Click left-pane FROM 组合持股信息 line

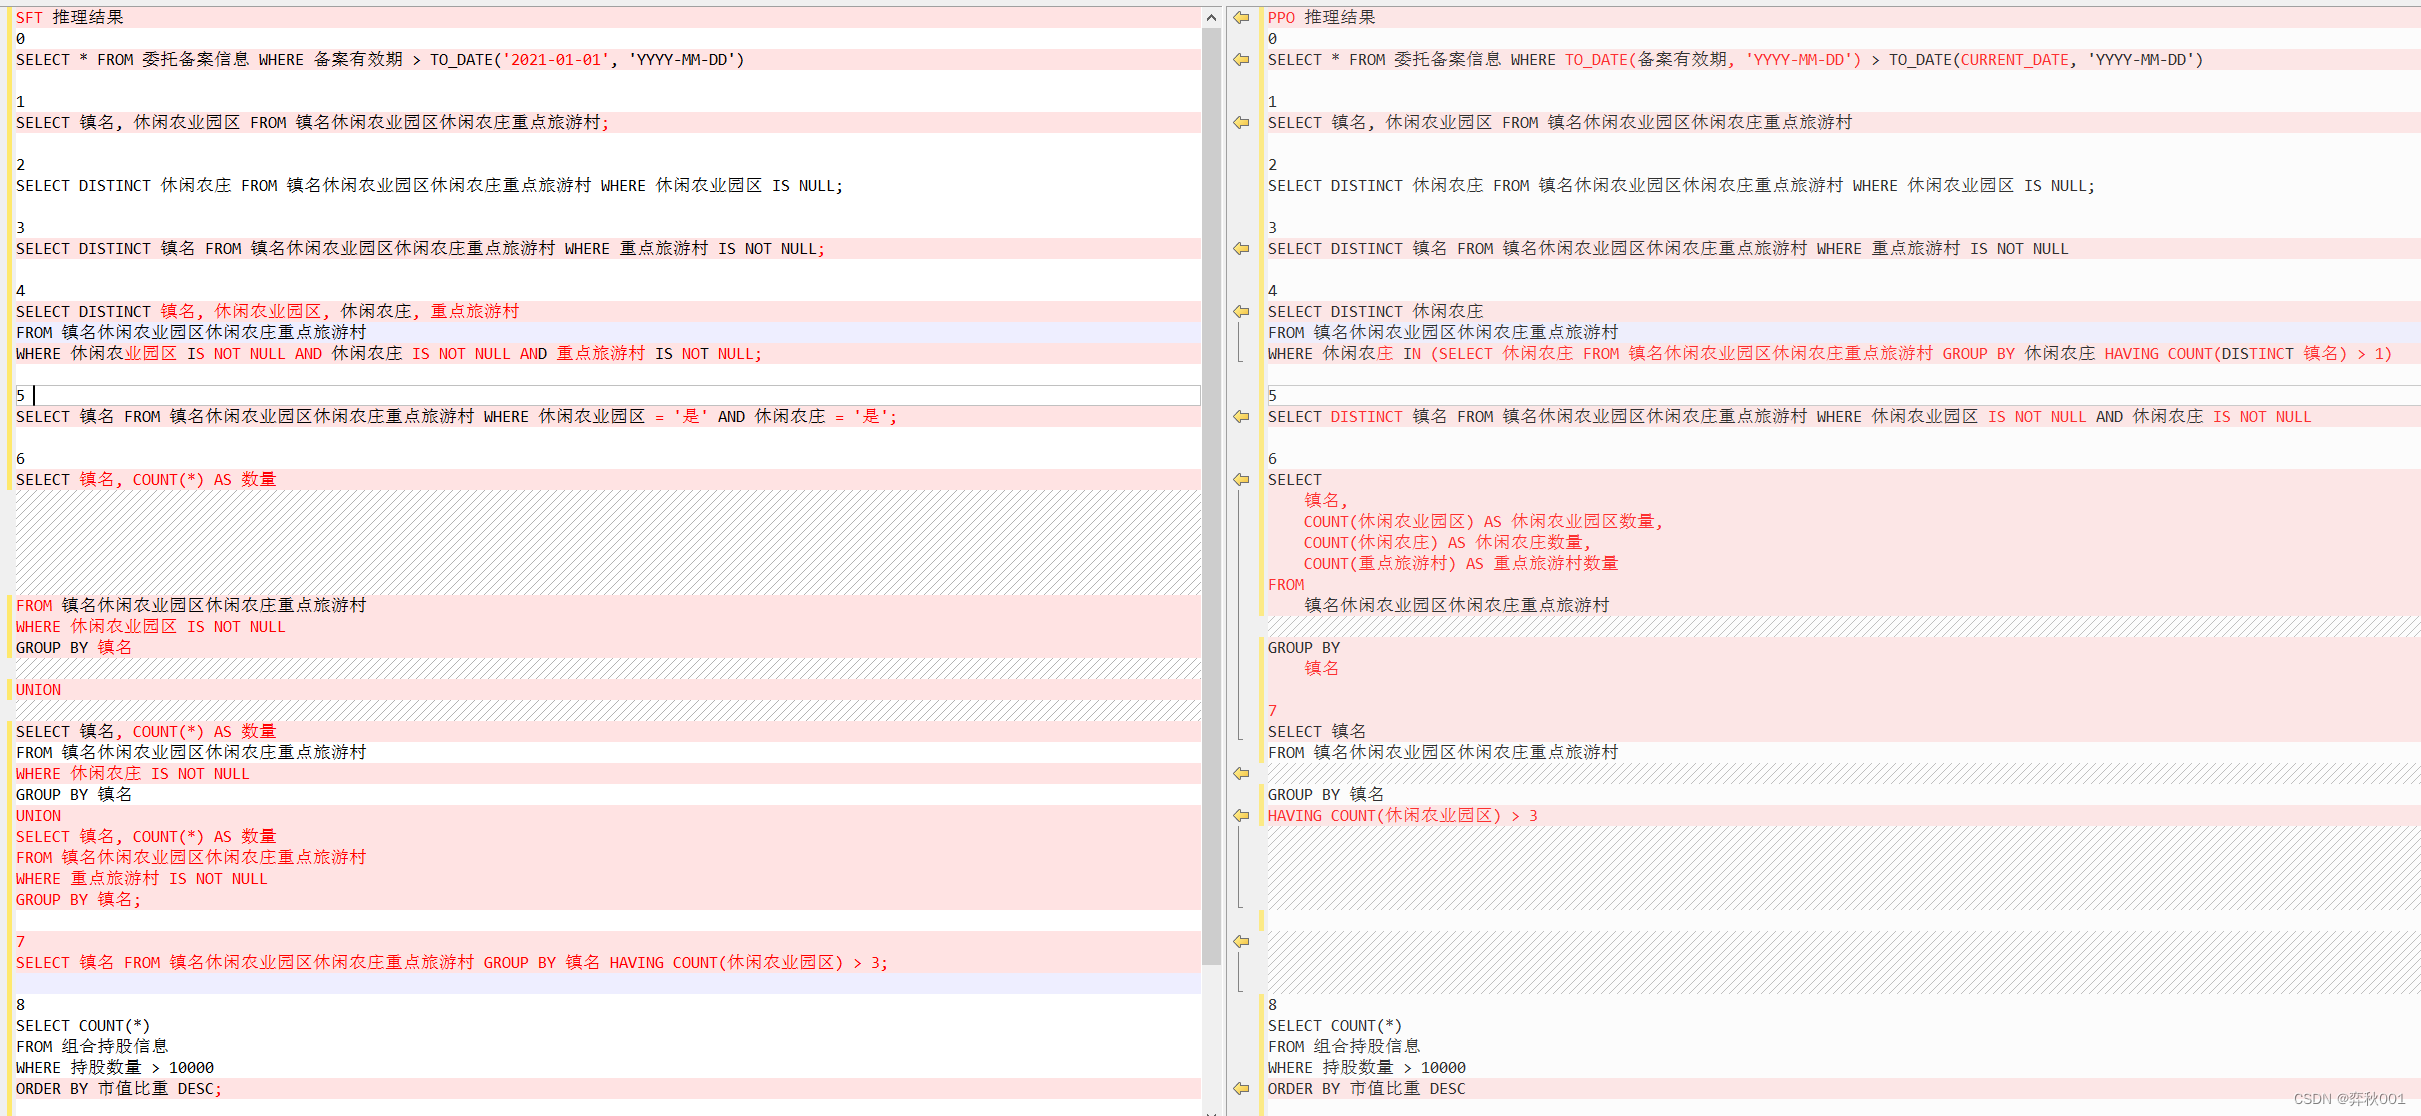pyautogui.click(x=92, y=1046)
